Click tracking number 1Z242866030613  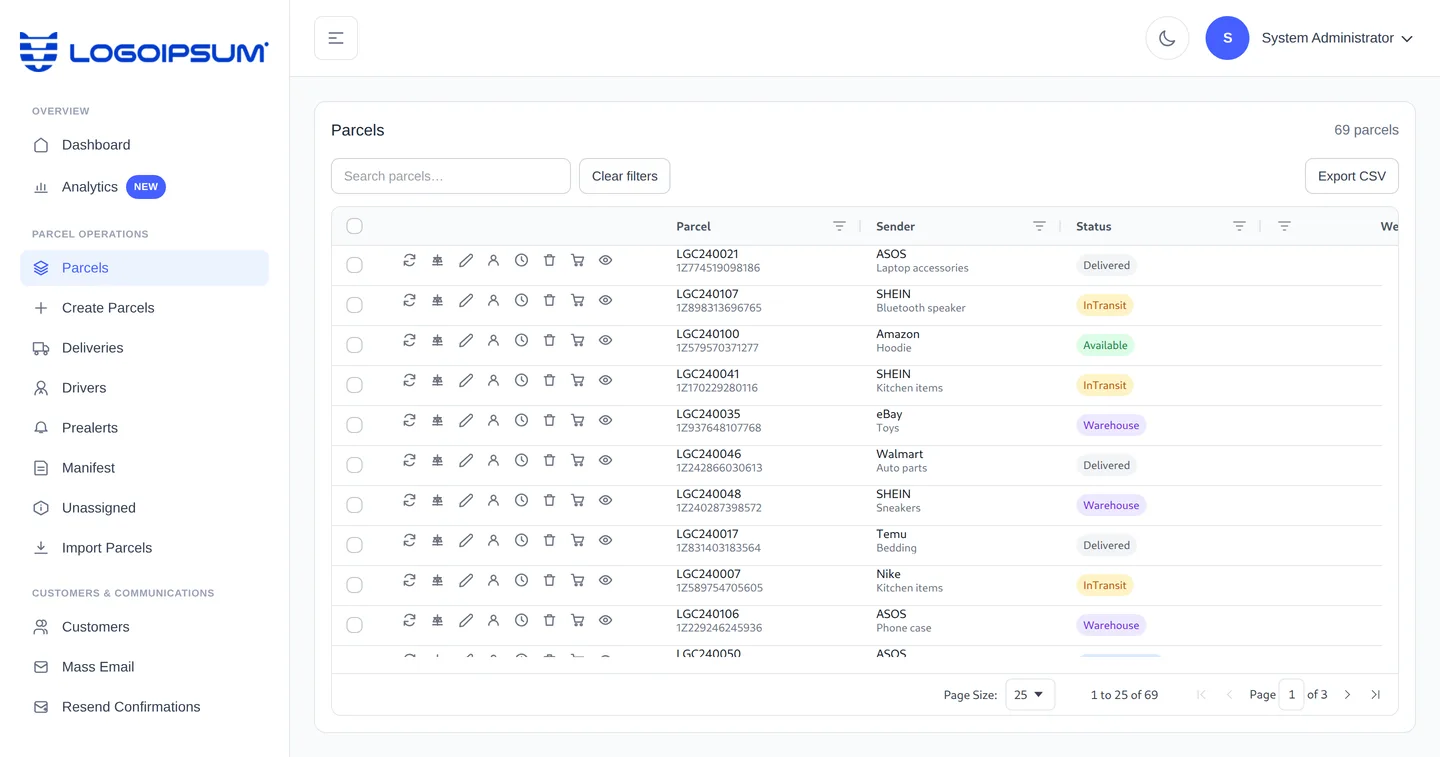(x=719, y=468)
